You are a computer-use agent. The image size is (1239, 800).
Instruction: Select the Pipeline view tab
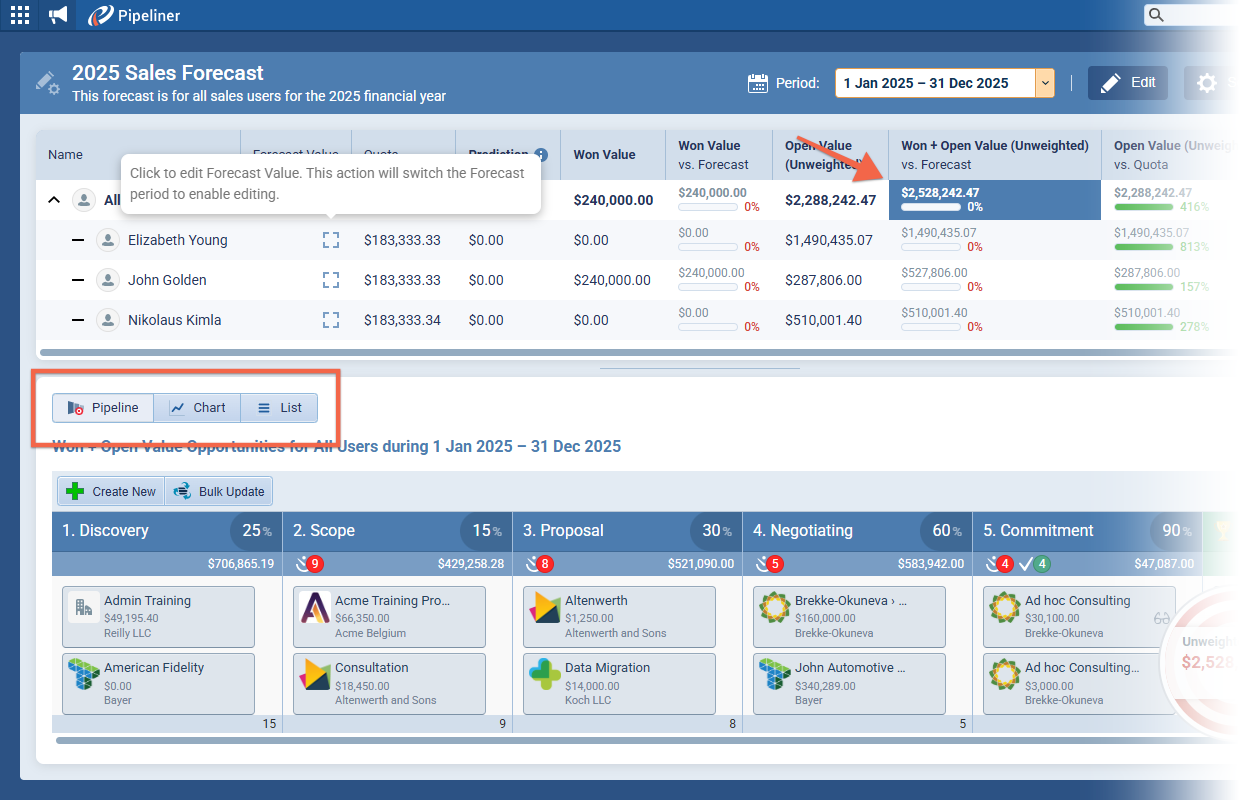tap(103, 408)
